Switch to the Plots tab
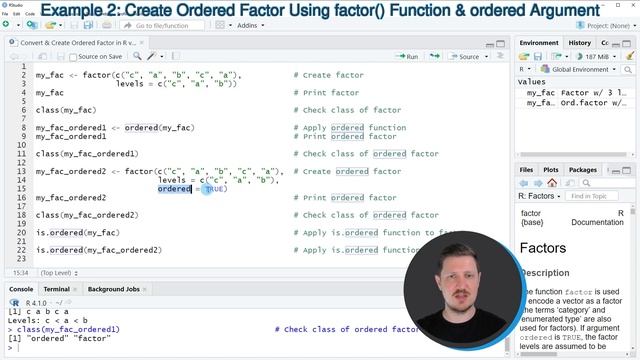Viewport: 640px width, 360px height. click(551, 170)
